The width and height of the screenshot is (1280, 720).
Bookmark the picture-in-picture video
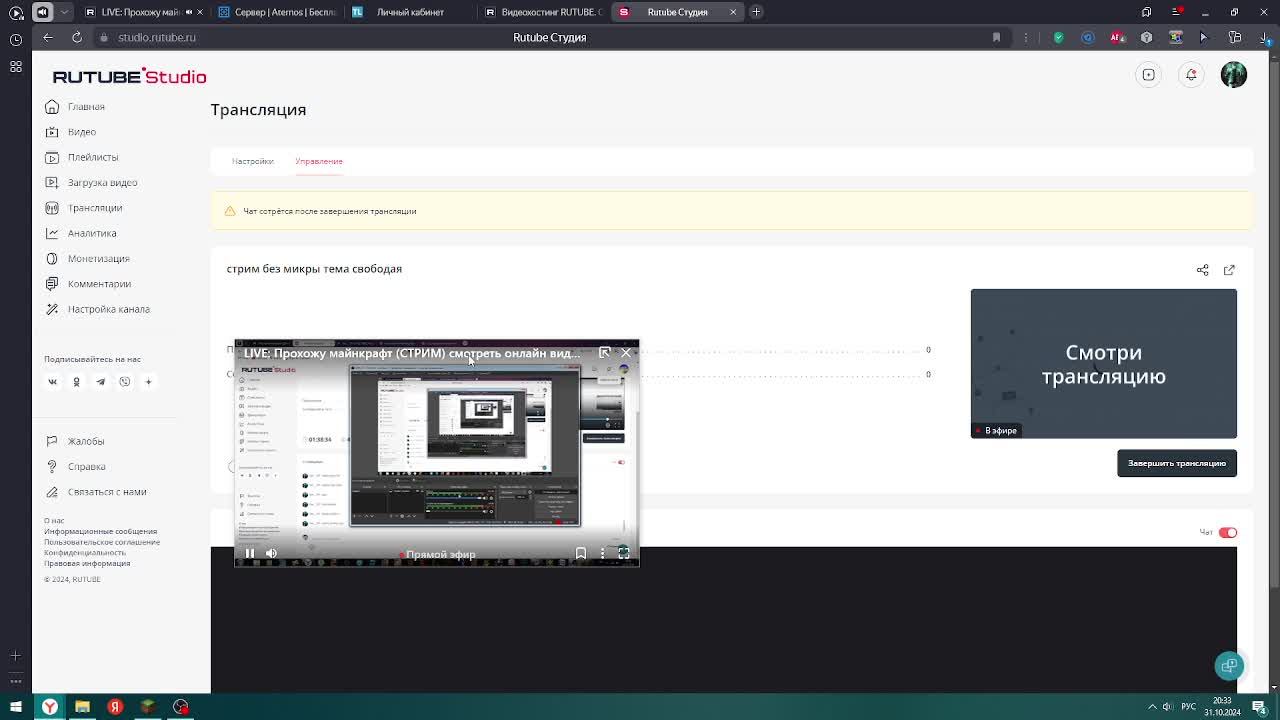click(581, 553)
